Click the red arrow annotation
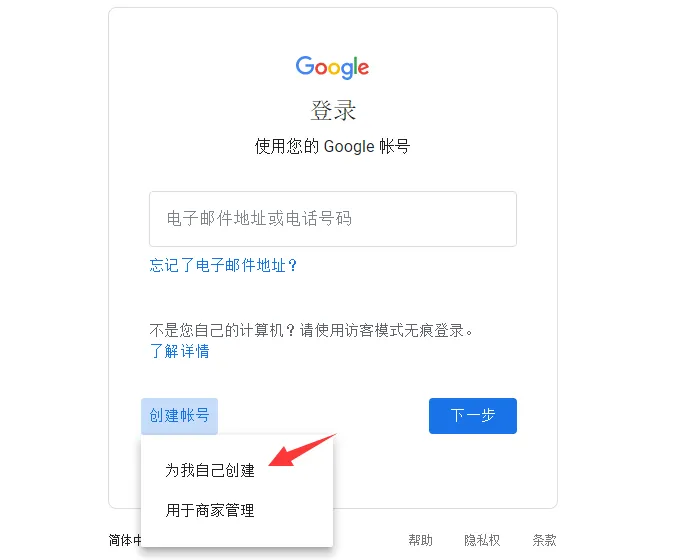Viewport: 677px width, 560px height. tap(302, 451)
